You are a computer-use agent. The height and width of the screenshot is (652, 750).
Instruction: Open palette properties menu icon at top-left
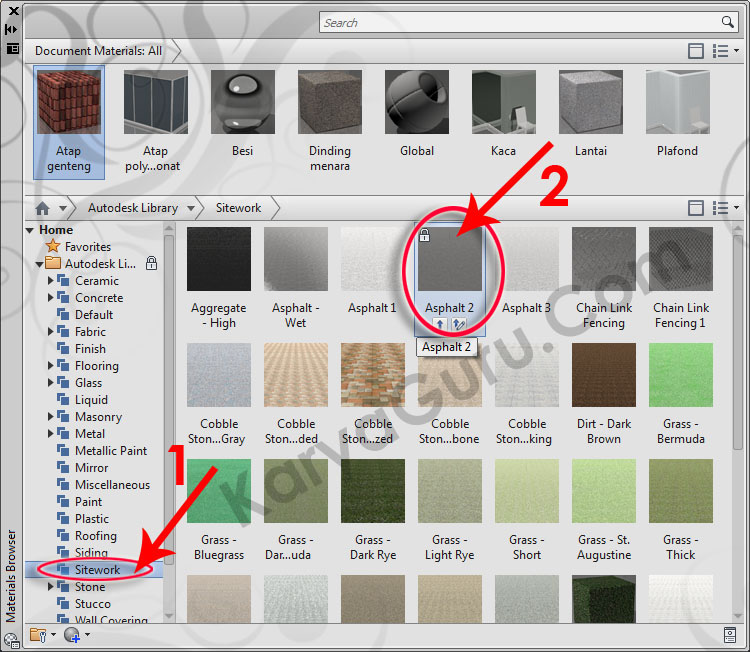tap(13, 47)
